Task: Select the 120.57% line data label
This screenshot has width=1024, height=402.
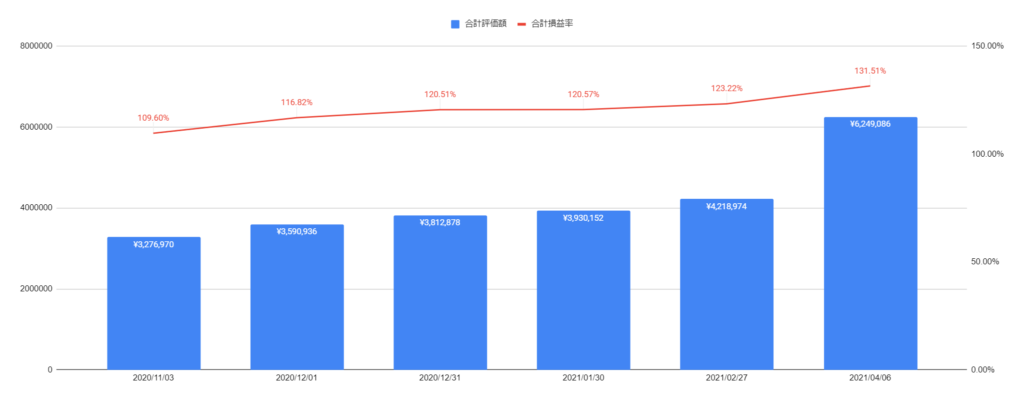Action: [x=583, y=95]
